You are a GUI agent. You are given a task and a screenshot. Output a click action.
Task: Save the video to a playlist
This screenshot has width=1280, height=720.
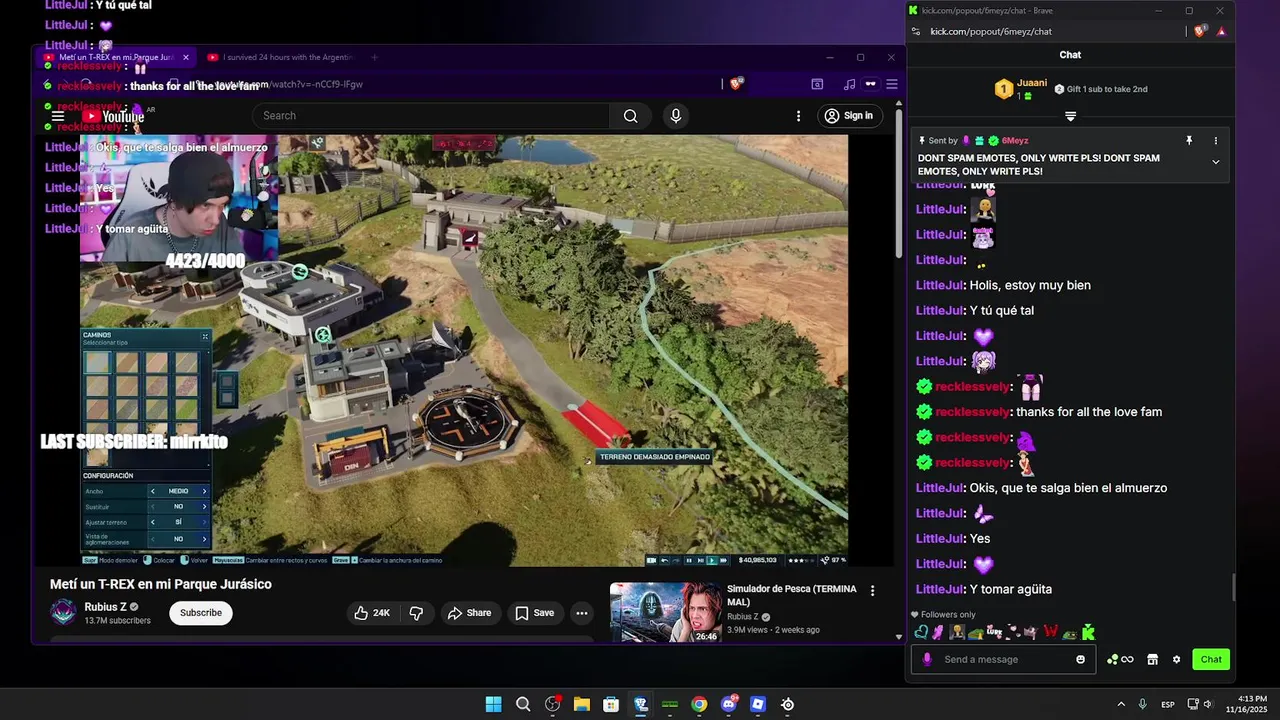pyautogui.click(x=534, y=613)
